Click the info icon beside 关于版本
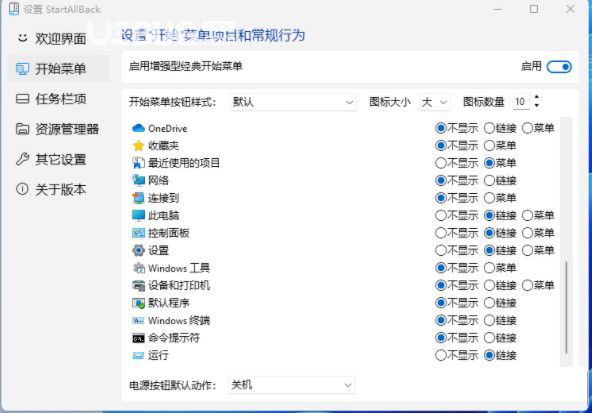 tap(22, 189)
